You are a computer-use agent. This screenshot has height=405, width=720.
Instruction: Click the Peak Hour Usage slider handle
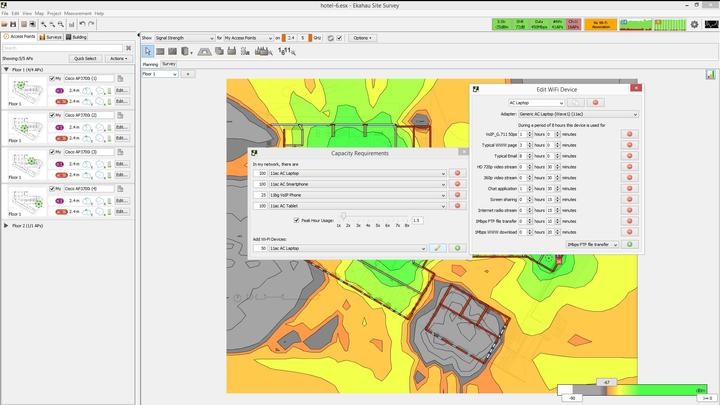point(343,216)
